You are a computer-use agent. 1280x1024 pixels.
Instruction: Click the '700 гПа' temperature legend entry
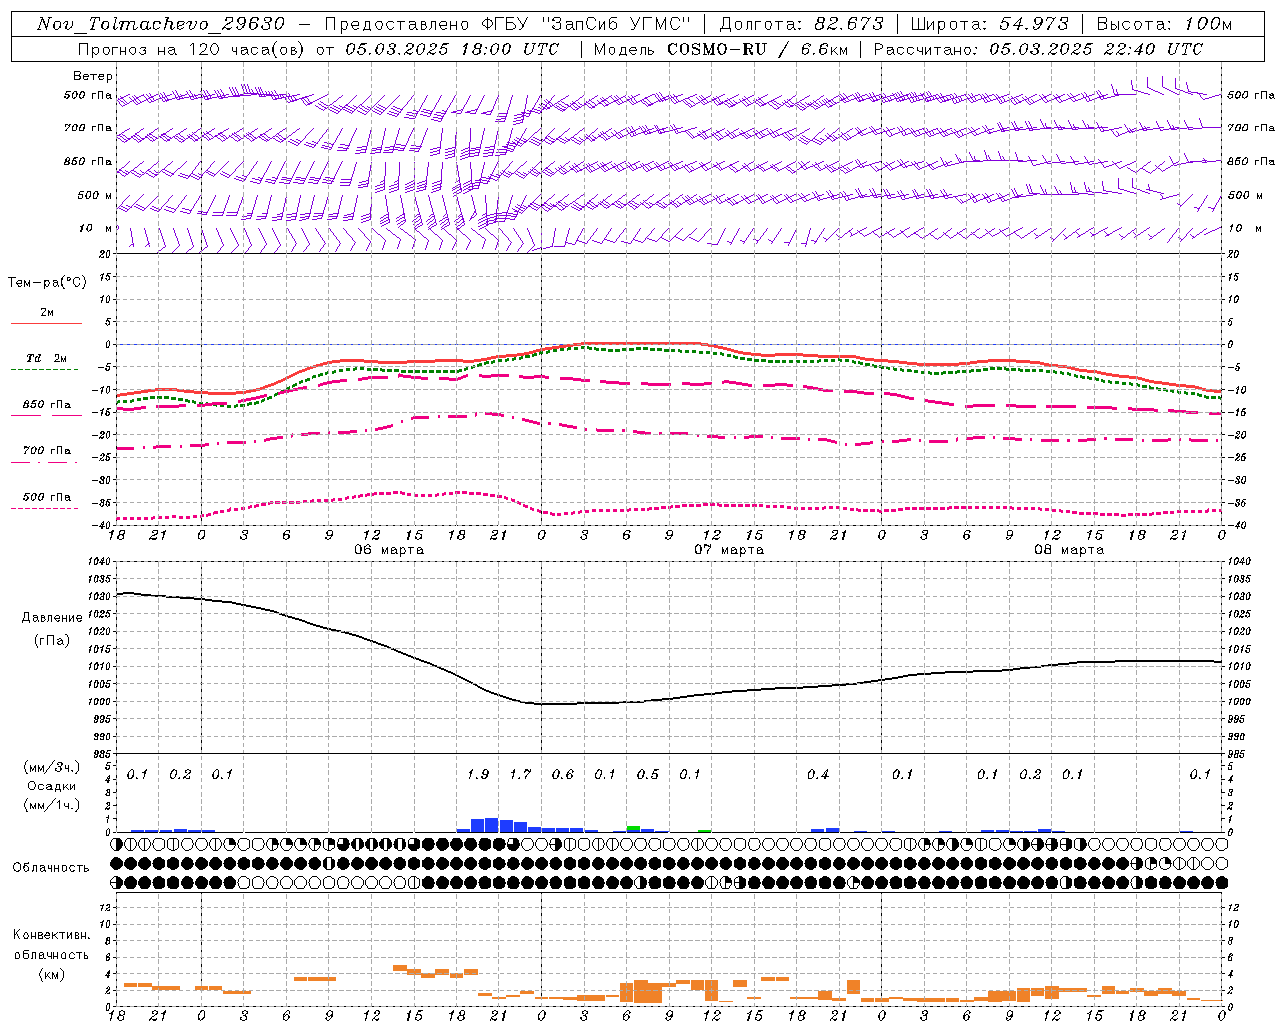pos(47,451)
